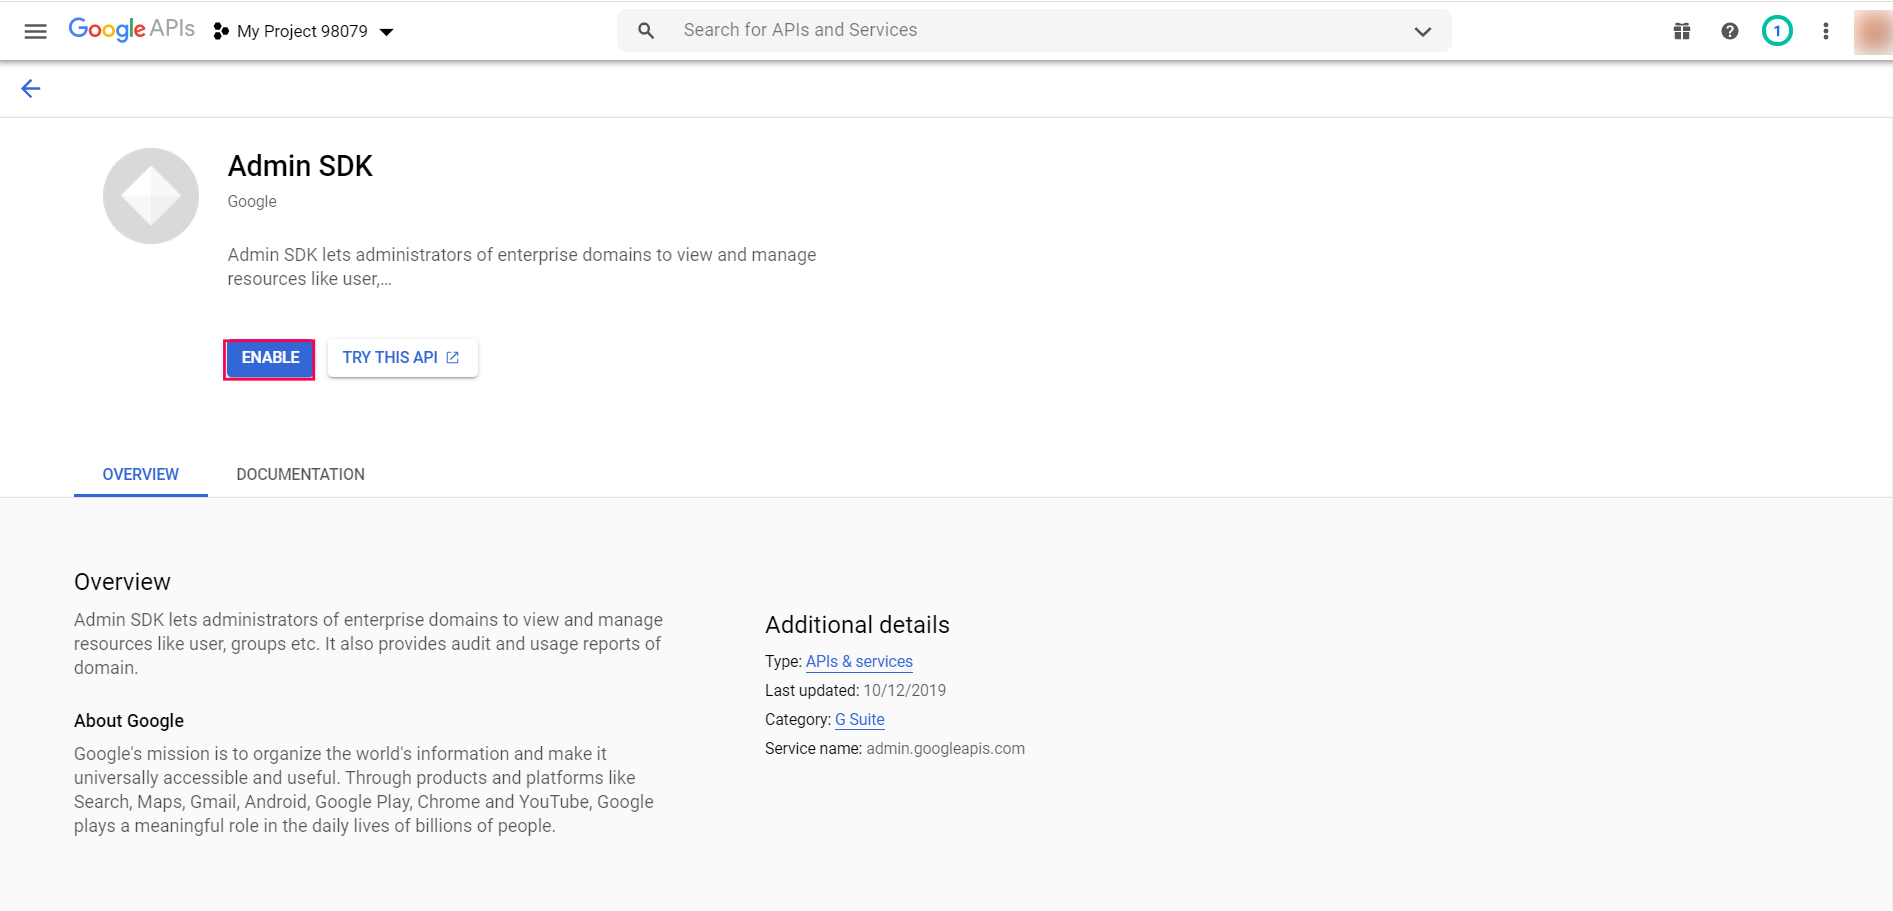
Task: Focus the Search for APIs and Services field
Action: (1034, 31)
